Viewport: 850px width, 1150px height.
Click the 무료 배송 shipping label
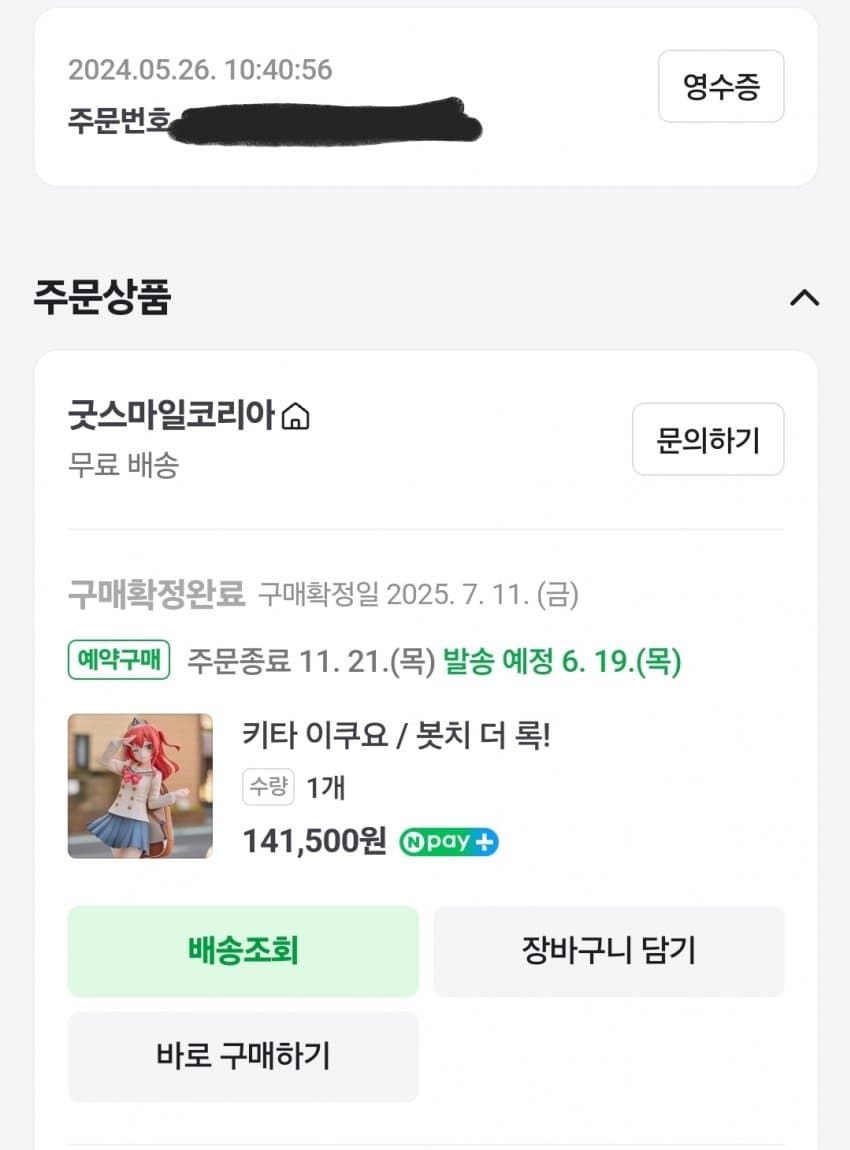123,465
